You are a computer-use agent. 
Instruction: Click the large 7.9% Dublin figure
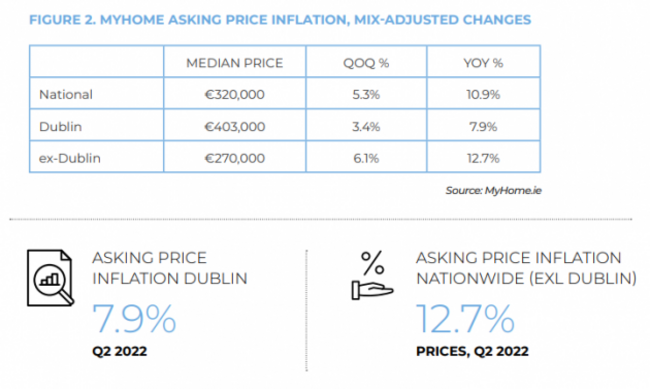click(134, 318)
